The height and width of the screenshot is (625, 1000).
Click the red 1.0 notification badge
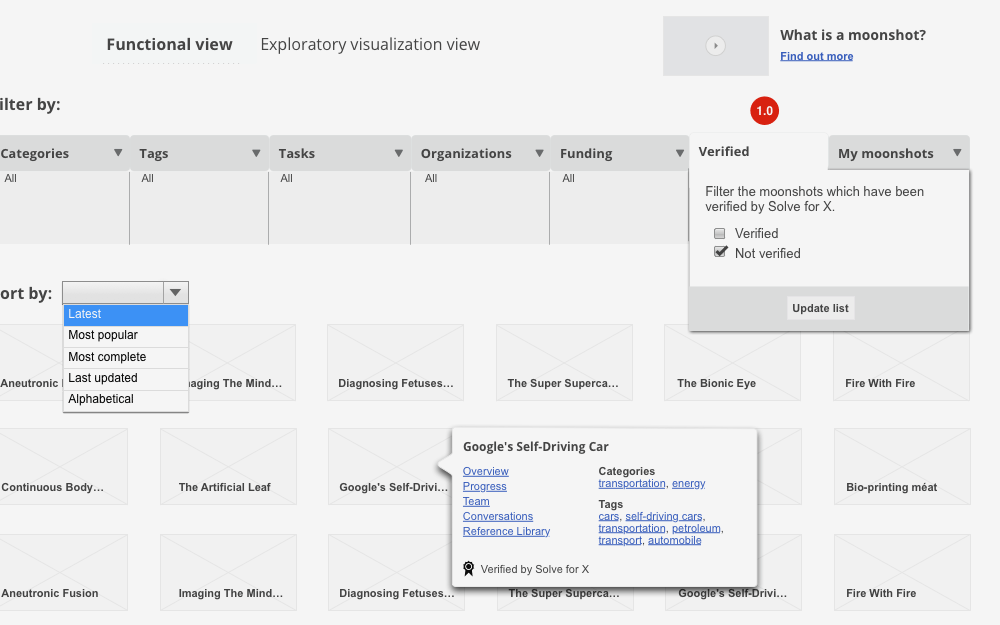tap(764, 111)
